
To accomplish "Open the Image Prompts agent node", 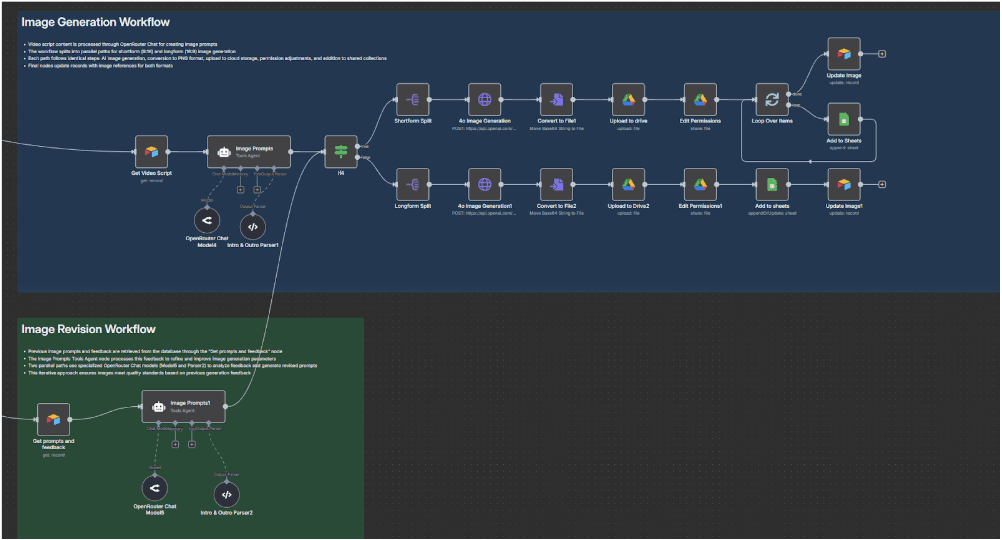I will 249,151.
